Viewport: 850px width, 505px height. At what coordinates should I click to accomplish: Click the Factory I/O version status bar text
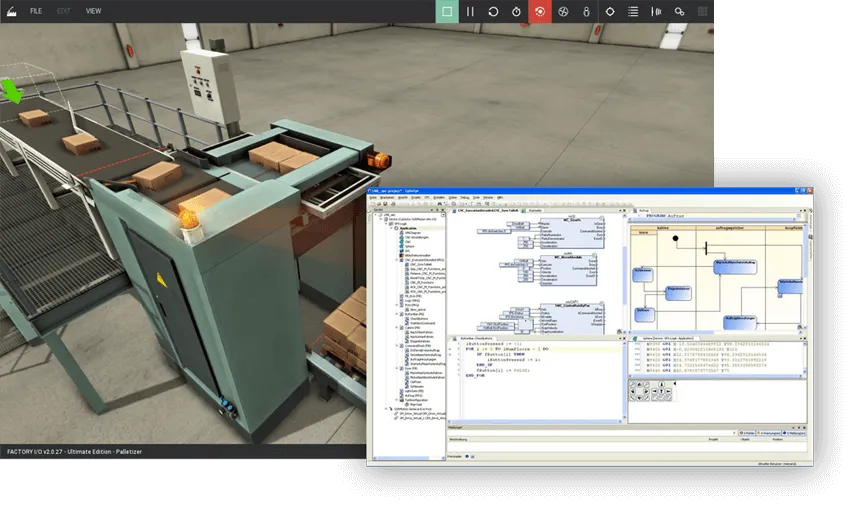[x=74, y=451]
